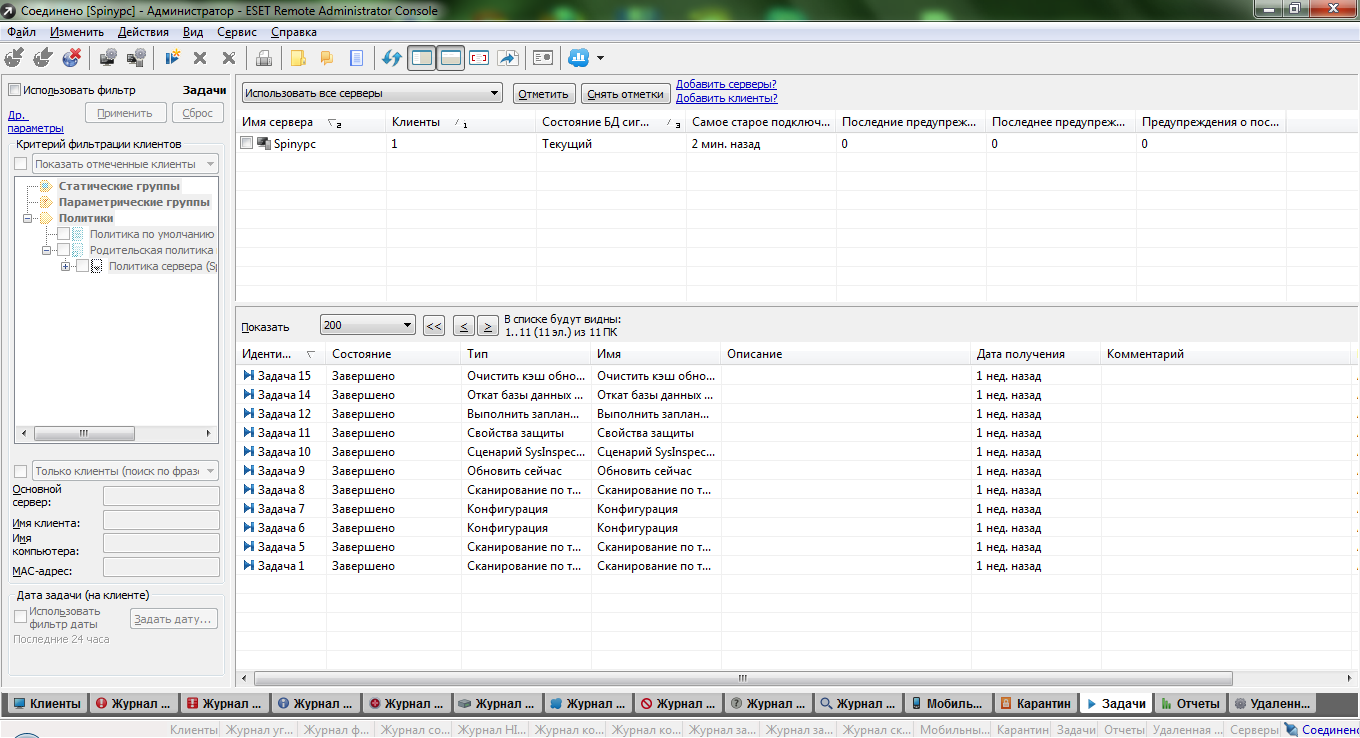The height and width of the screenshot is (738, 1360).
Task: Click the Отметить button
Action: pos(544,94)
